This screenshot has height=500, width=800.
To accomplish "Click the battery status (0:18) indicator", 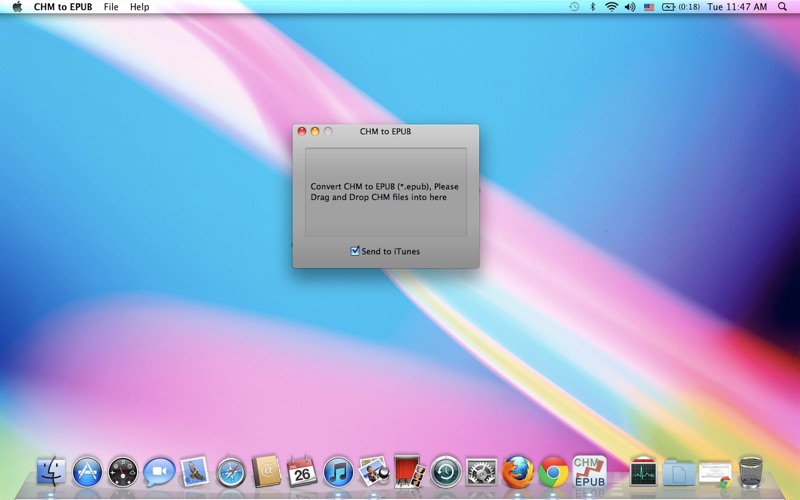I will [681, 7].
